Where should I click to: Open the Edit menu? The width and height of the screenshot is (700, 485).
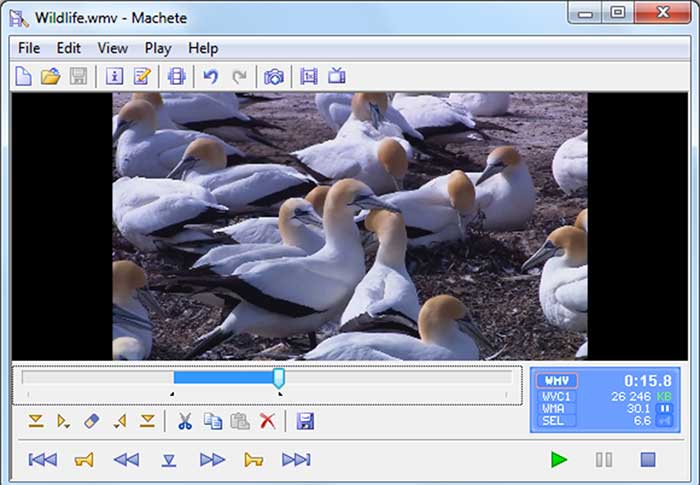coord(68,48)
